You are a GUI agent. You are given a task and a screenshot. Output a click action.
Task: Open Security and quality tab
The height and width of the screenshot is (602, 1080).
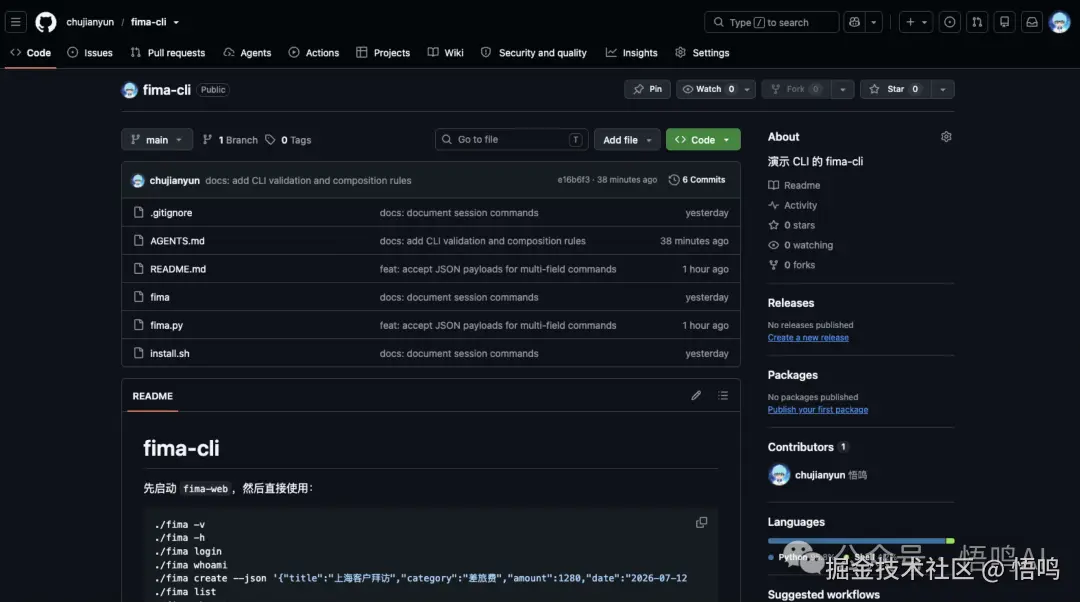click(534, 52)
